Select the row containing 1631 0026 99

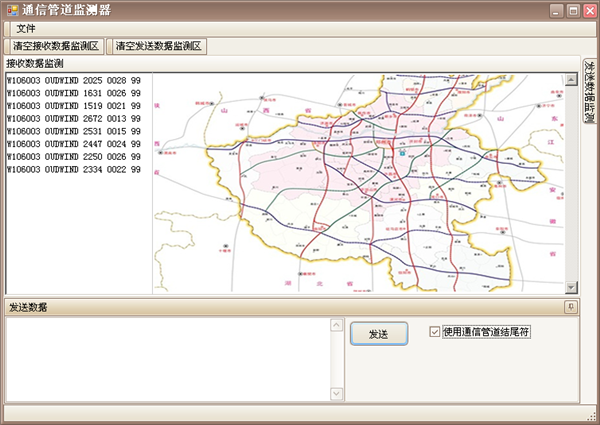click(x=73, y=93)
